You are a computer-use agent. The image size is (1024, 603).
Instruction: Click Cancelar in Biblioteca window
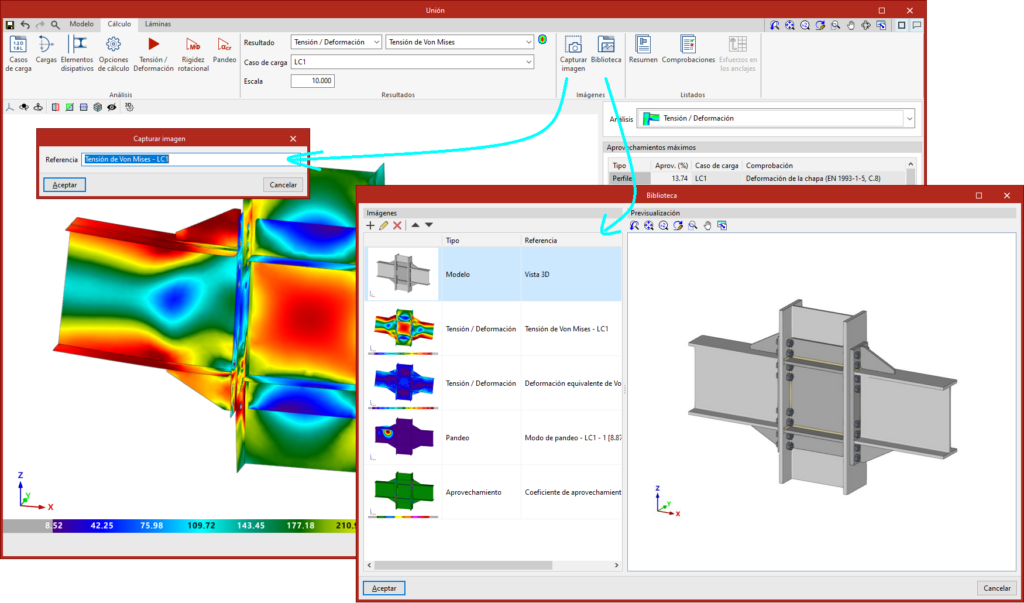click(997, 588)
